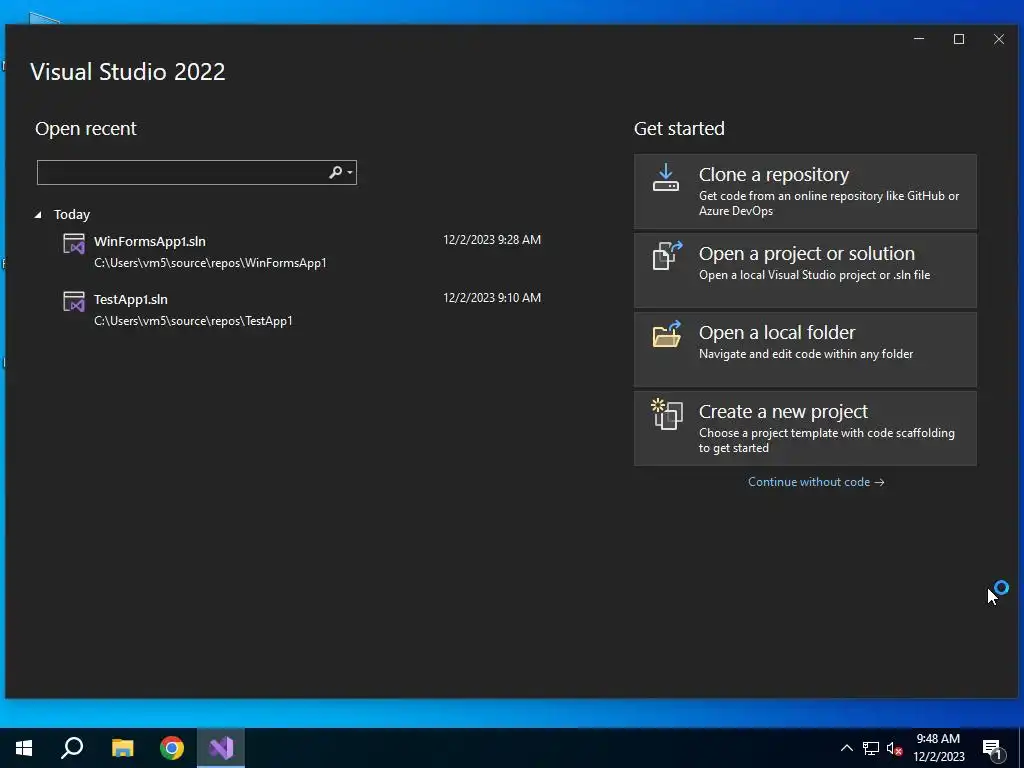
Task: Choose Create a new project
Action: coord(805,428)
